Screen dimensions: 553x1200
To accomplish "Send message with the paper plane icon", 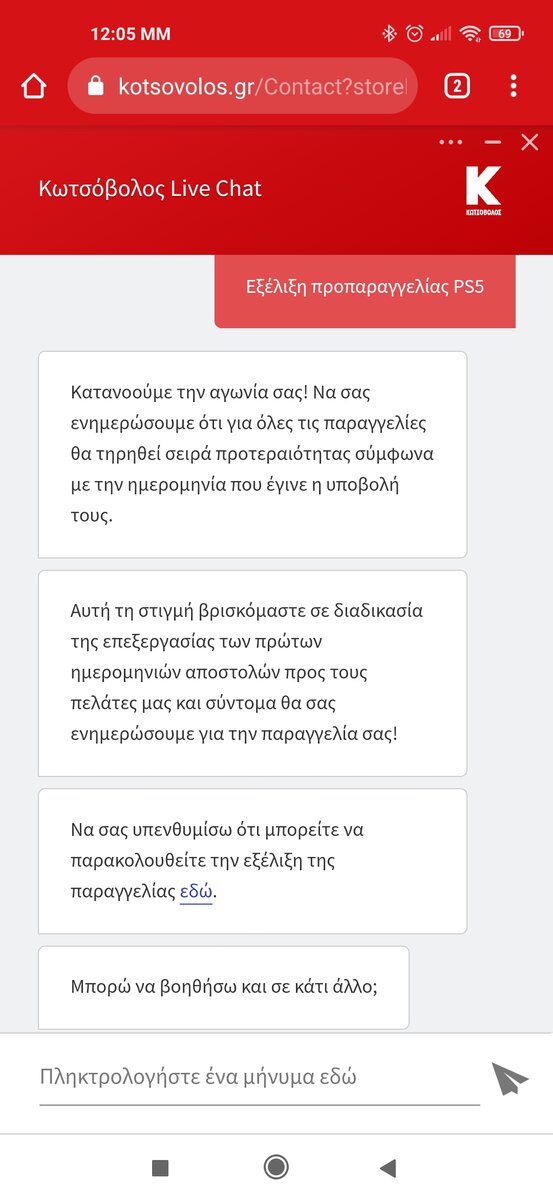I will pos(509,1079).
